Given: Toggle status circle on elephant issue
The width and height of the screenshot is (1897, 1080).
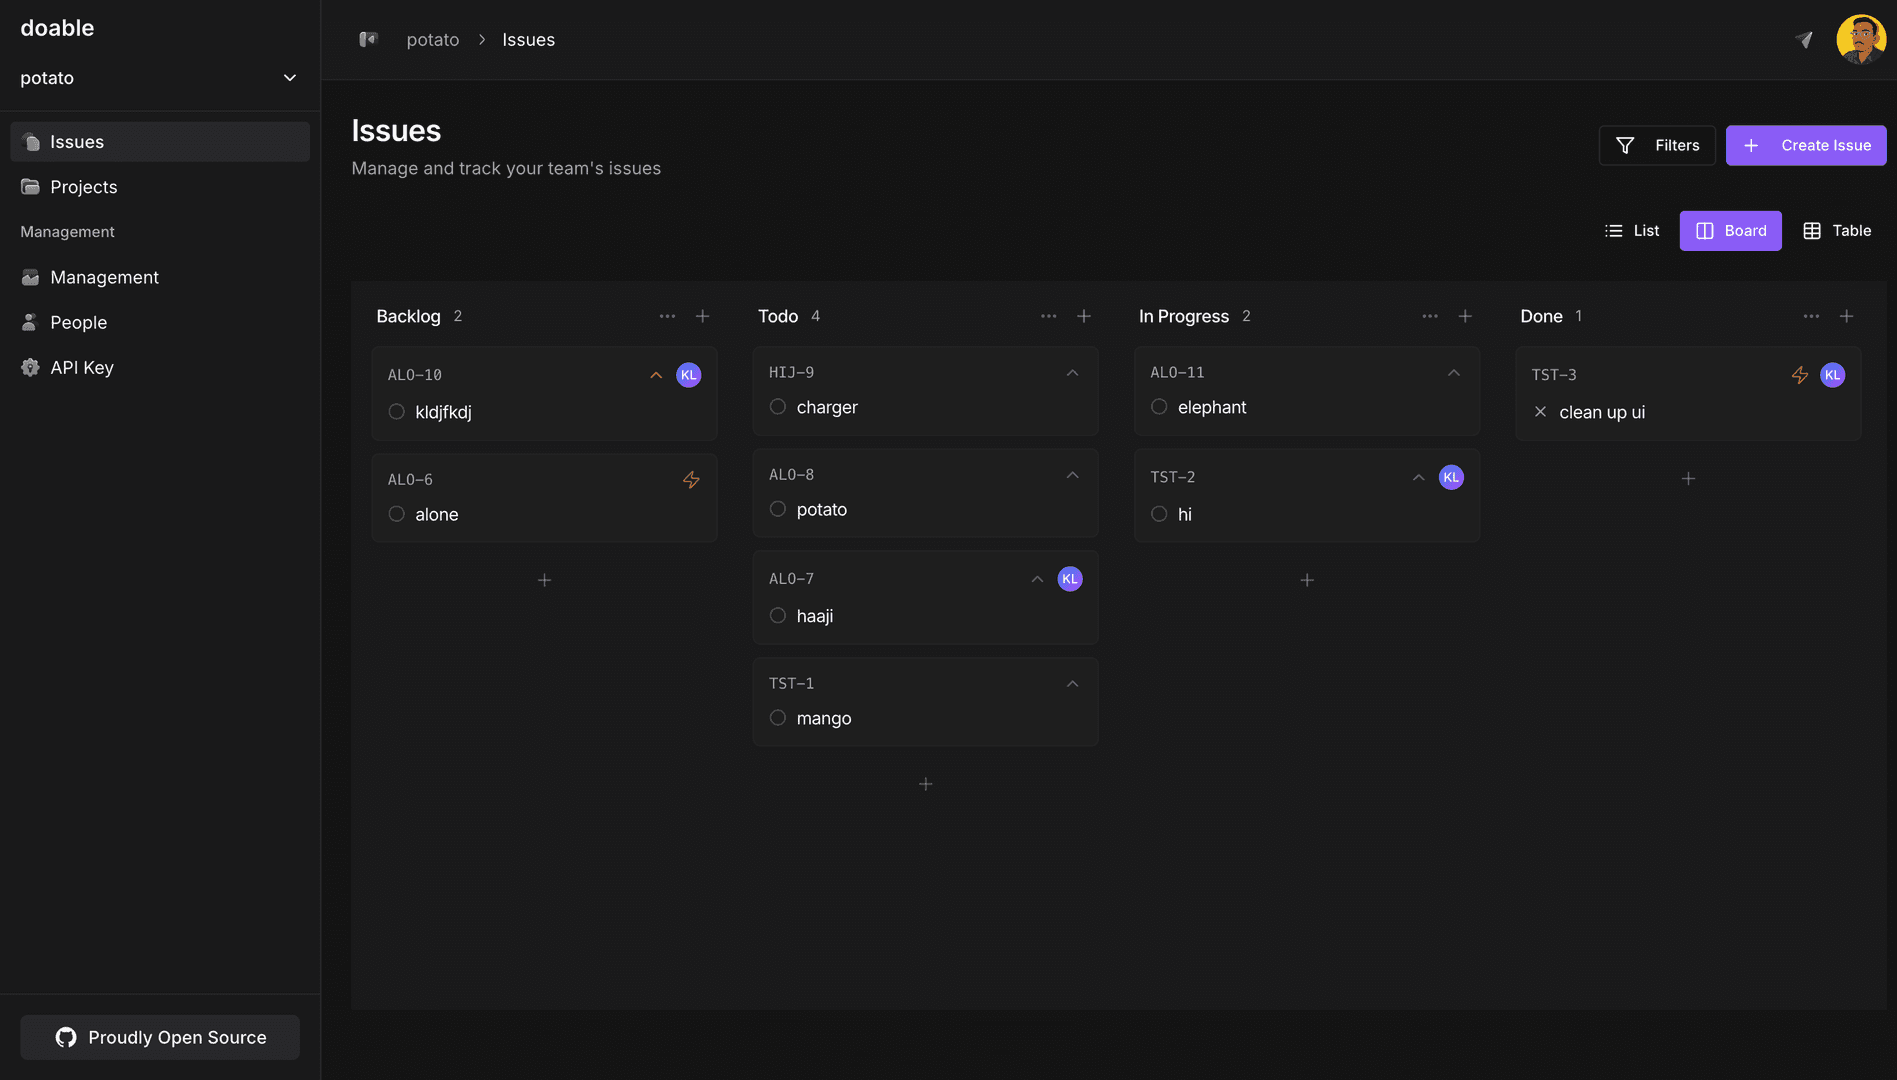Looking at the screenshot, I should tap(1159, 407).
